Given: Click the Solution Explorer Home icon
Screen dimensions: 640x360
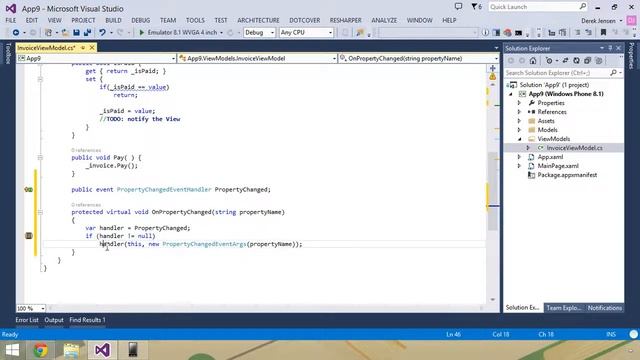Looking at the screenshot, I should [533, 61].
